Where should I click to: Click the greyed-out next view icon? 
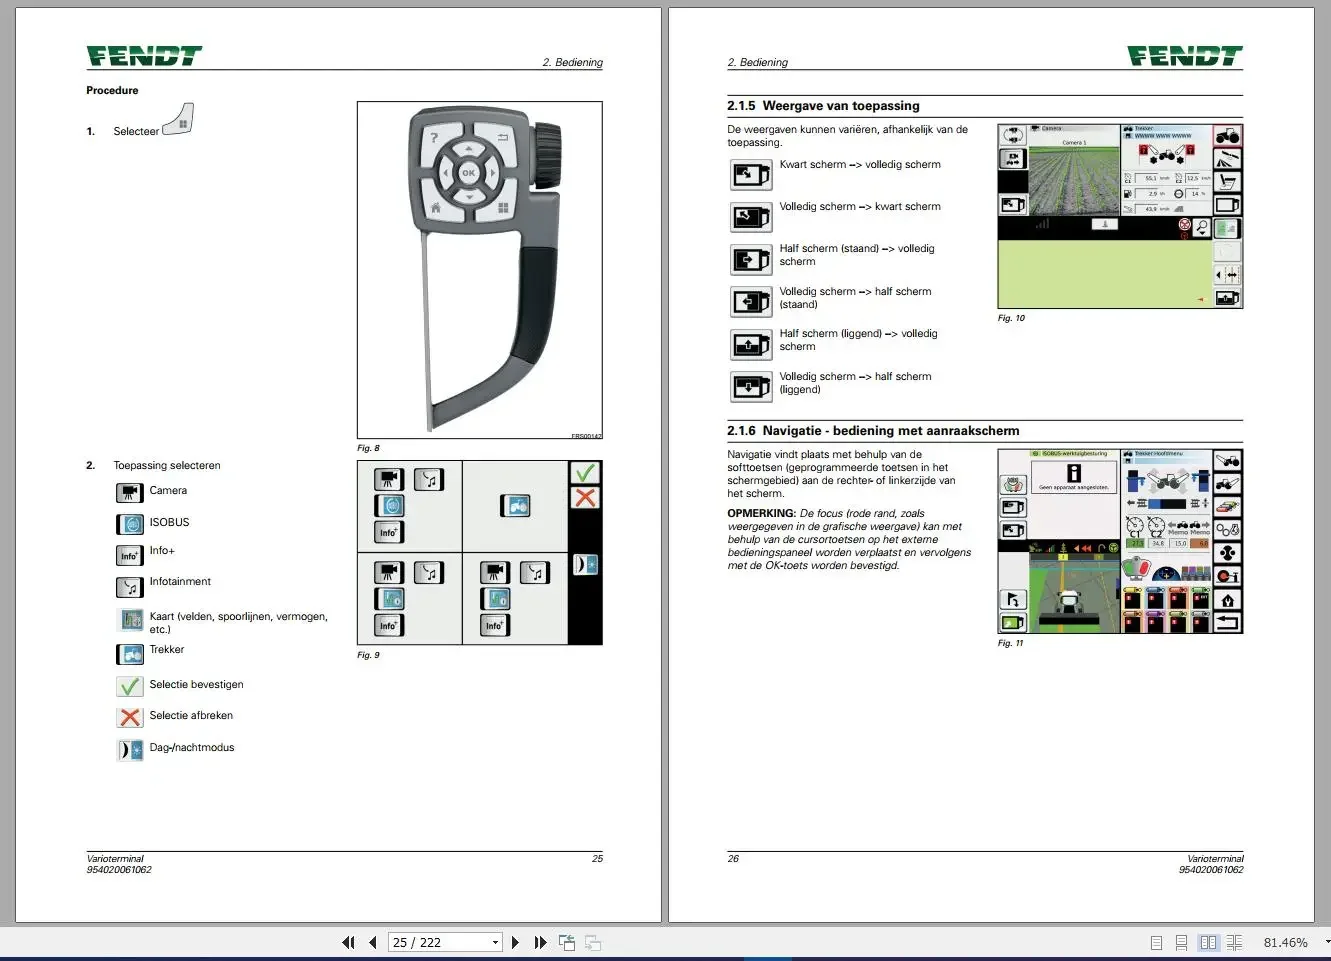click(593, 942)
